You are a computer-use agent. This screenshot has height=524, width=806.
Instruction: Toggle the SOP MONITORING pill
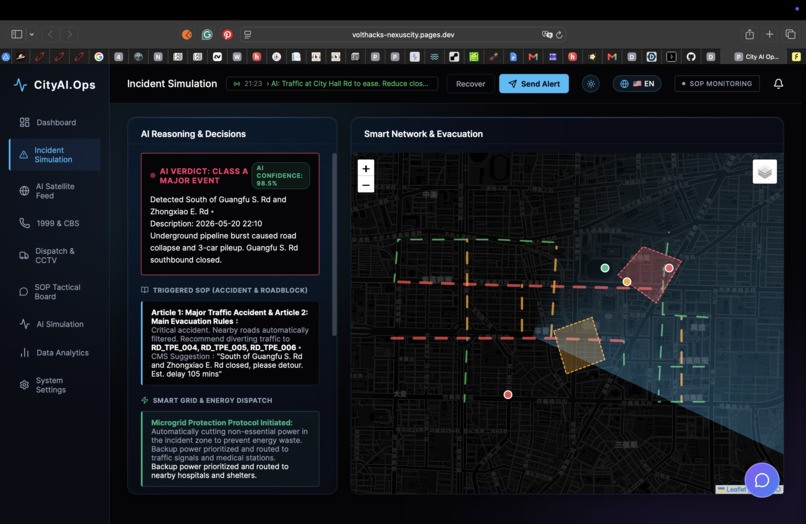pos(717,83)
